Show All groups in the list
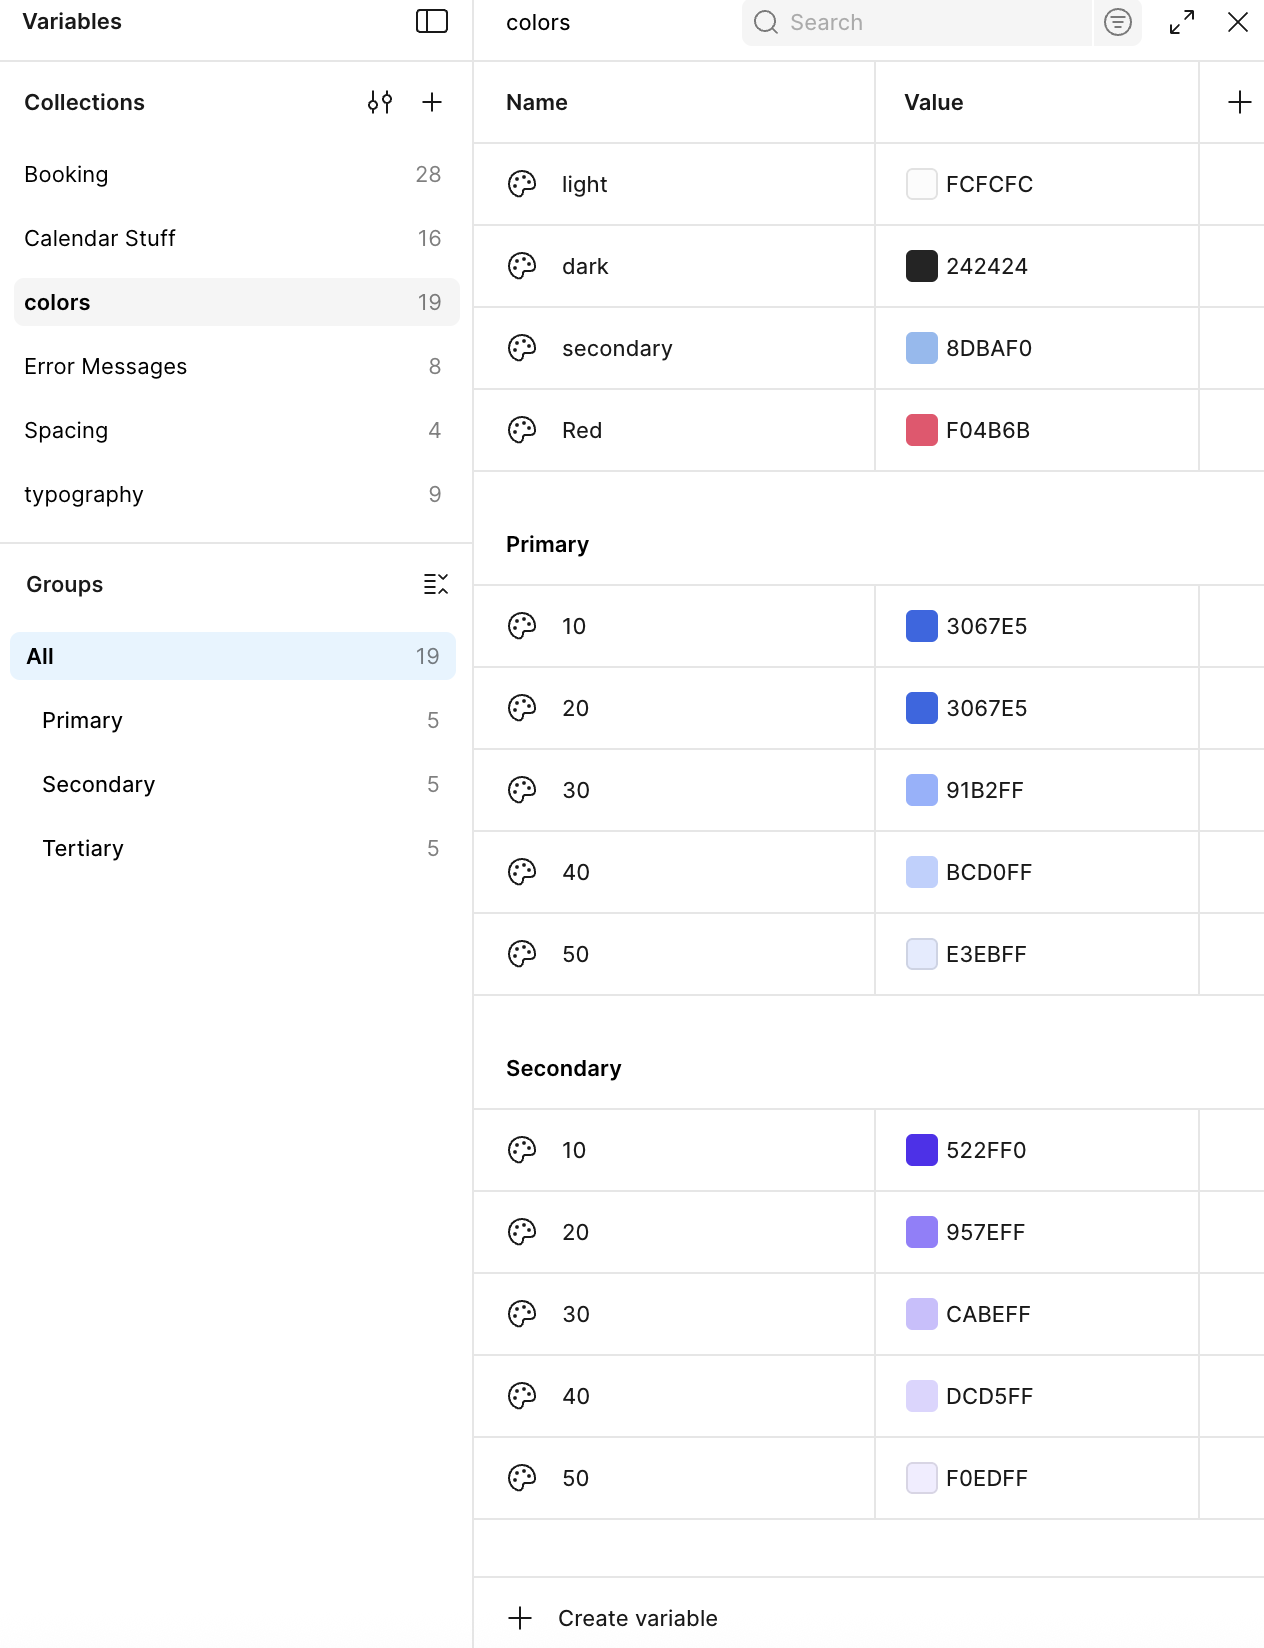Image resolution: width=1264 pixels, height=1648 pixels. (40, 656)
